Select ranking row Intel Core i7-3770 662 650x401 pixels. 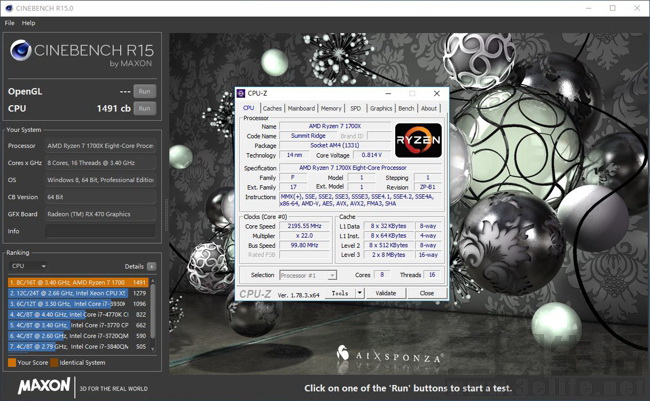click(x=78, y=325)
